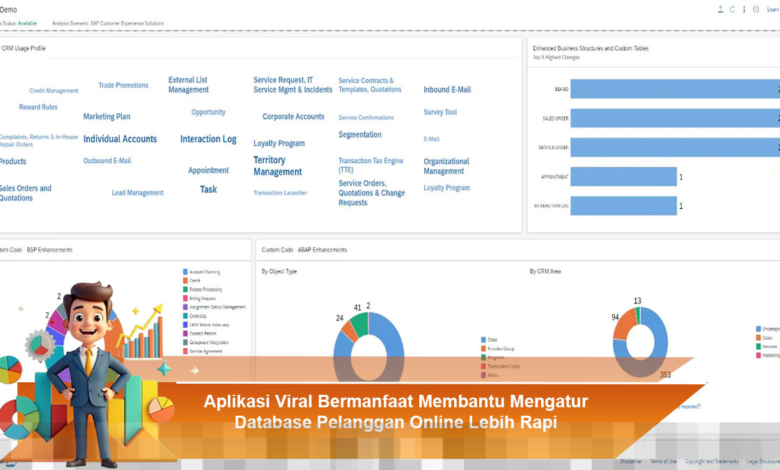Viewport: 780px width, 470px height.
Task: Open Terms of Use footer link
Action: pos(662,461)
